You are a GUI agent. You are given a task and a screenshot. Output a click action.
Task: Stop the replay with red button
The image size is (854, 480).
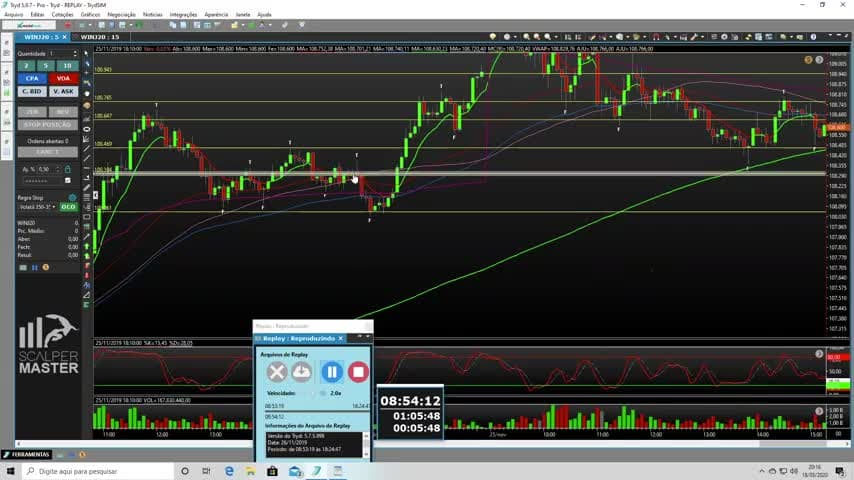pos(358,372)
